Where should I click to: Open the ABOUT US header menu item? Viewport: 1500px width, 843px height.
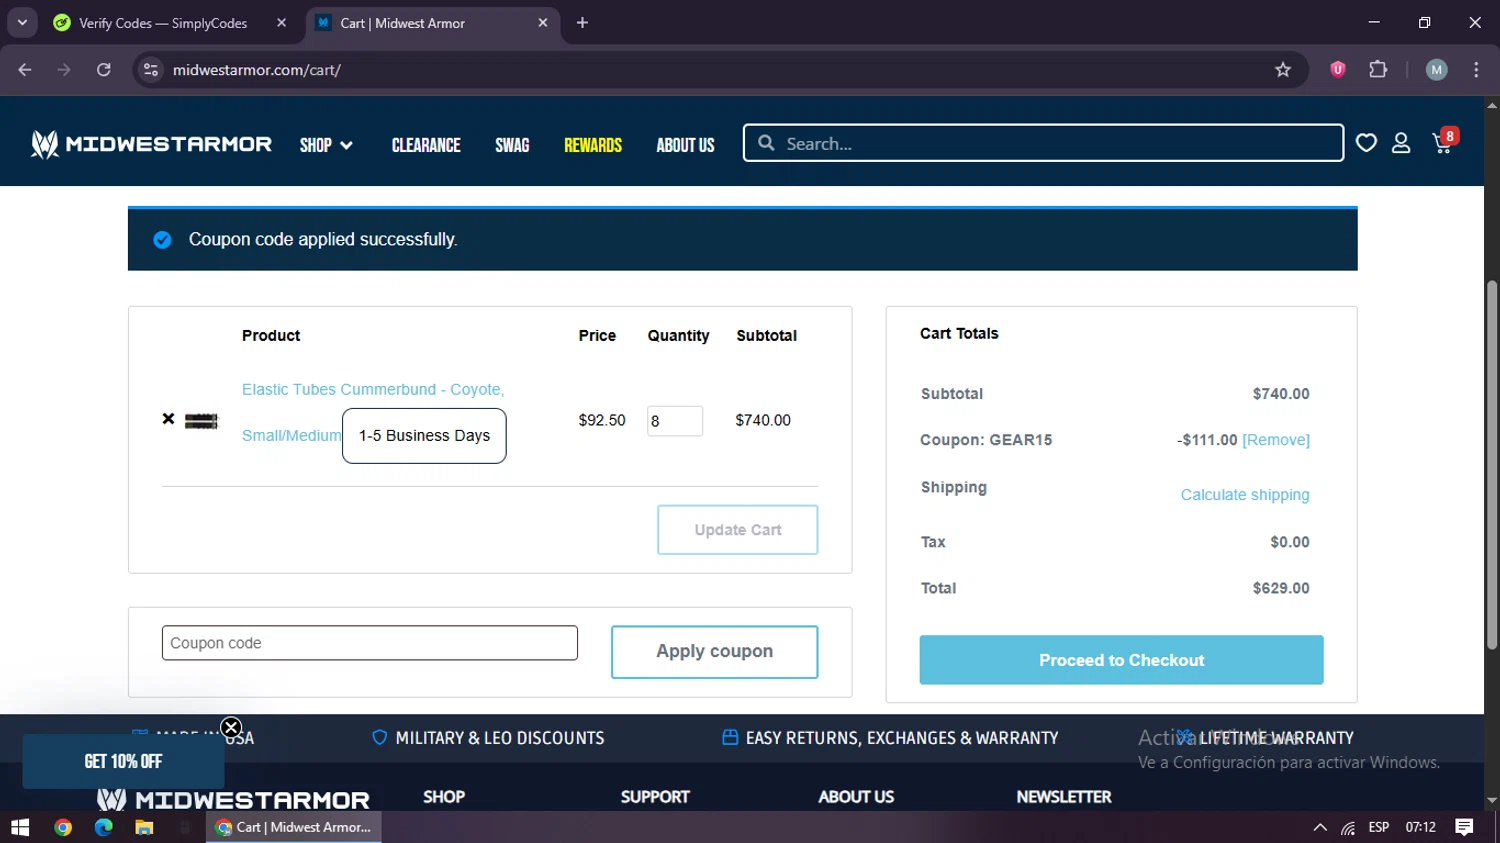tap(685, 145)
